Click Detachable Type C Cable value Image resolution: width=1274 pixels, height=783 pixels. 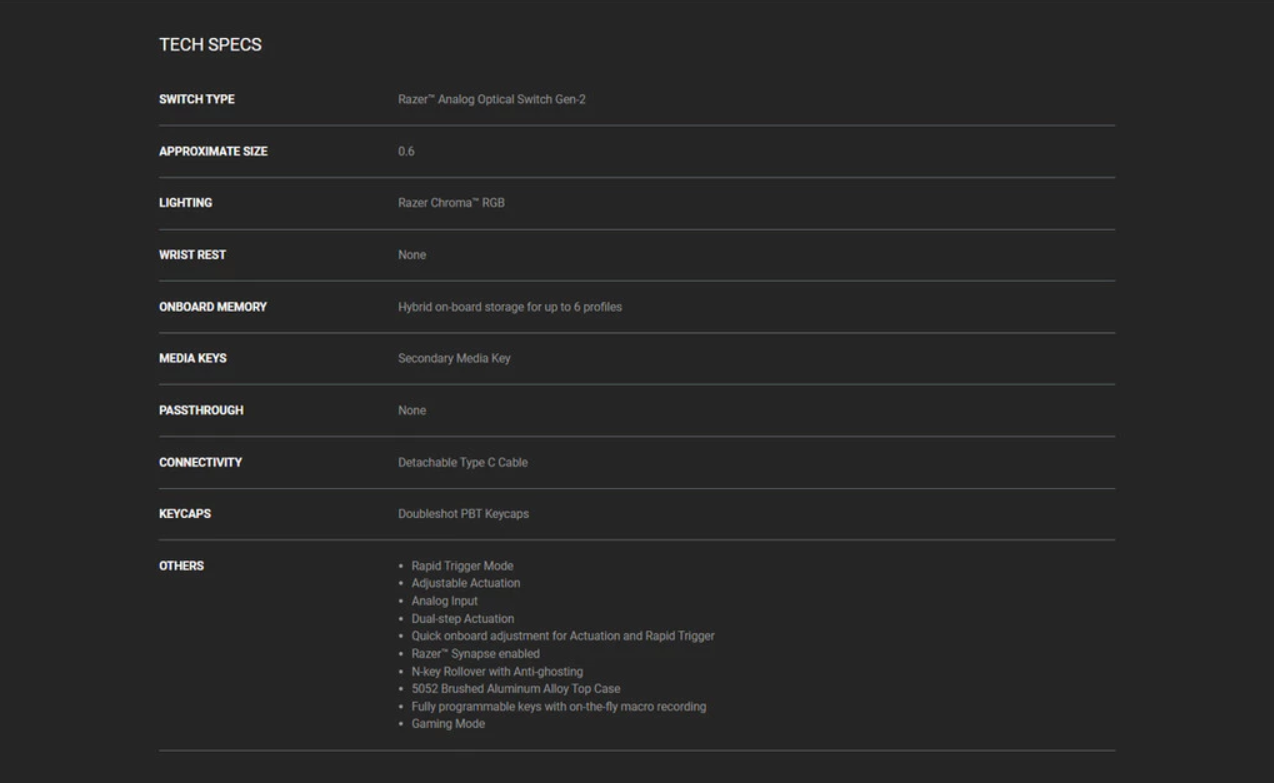click(463, 462)
